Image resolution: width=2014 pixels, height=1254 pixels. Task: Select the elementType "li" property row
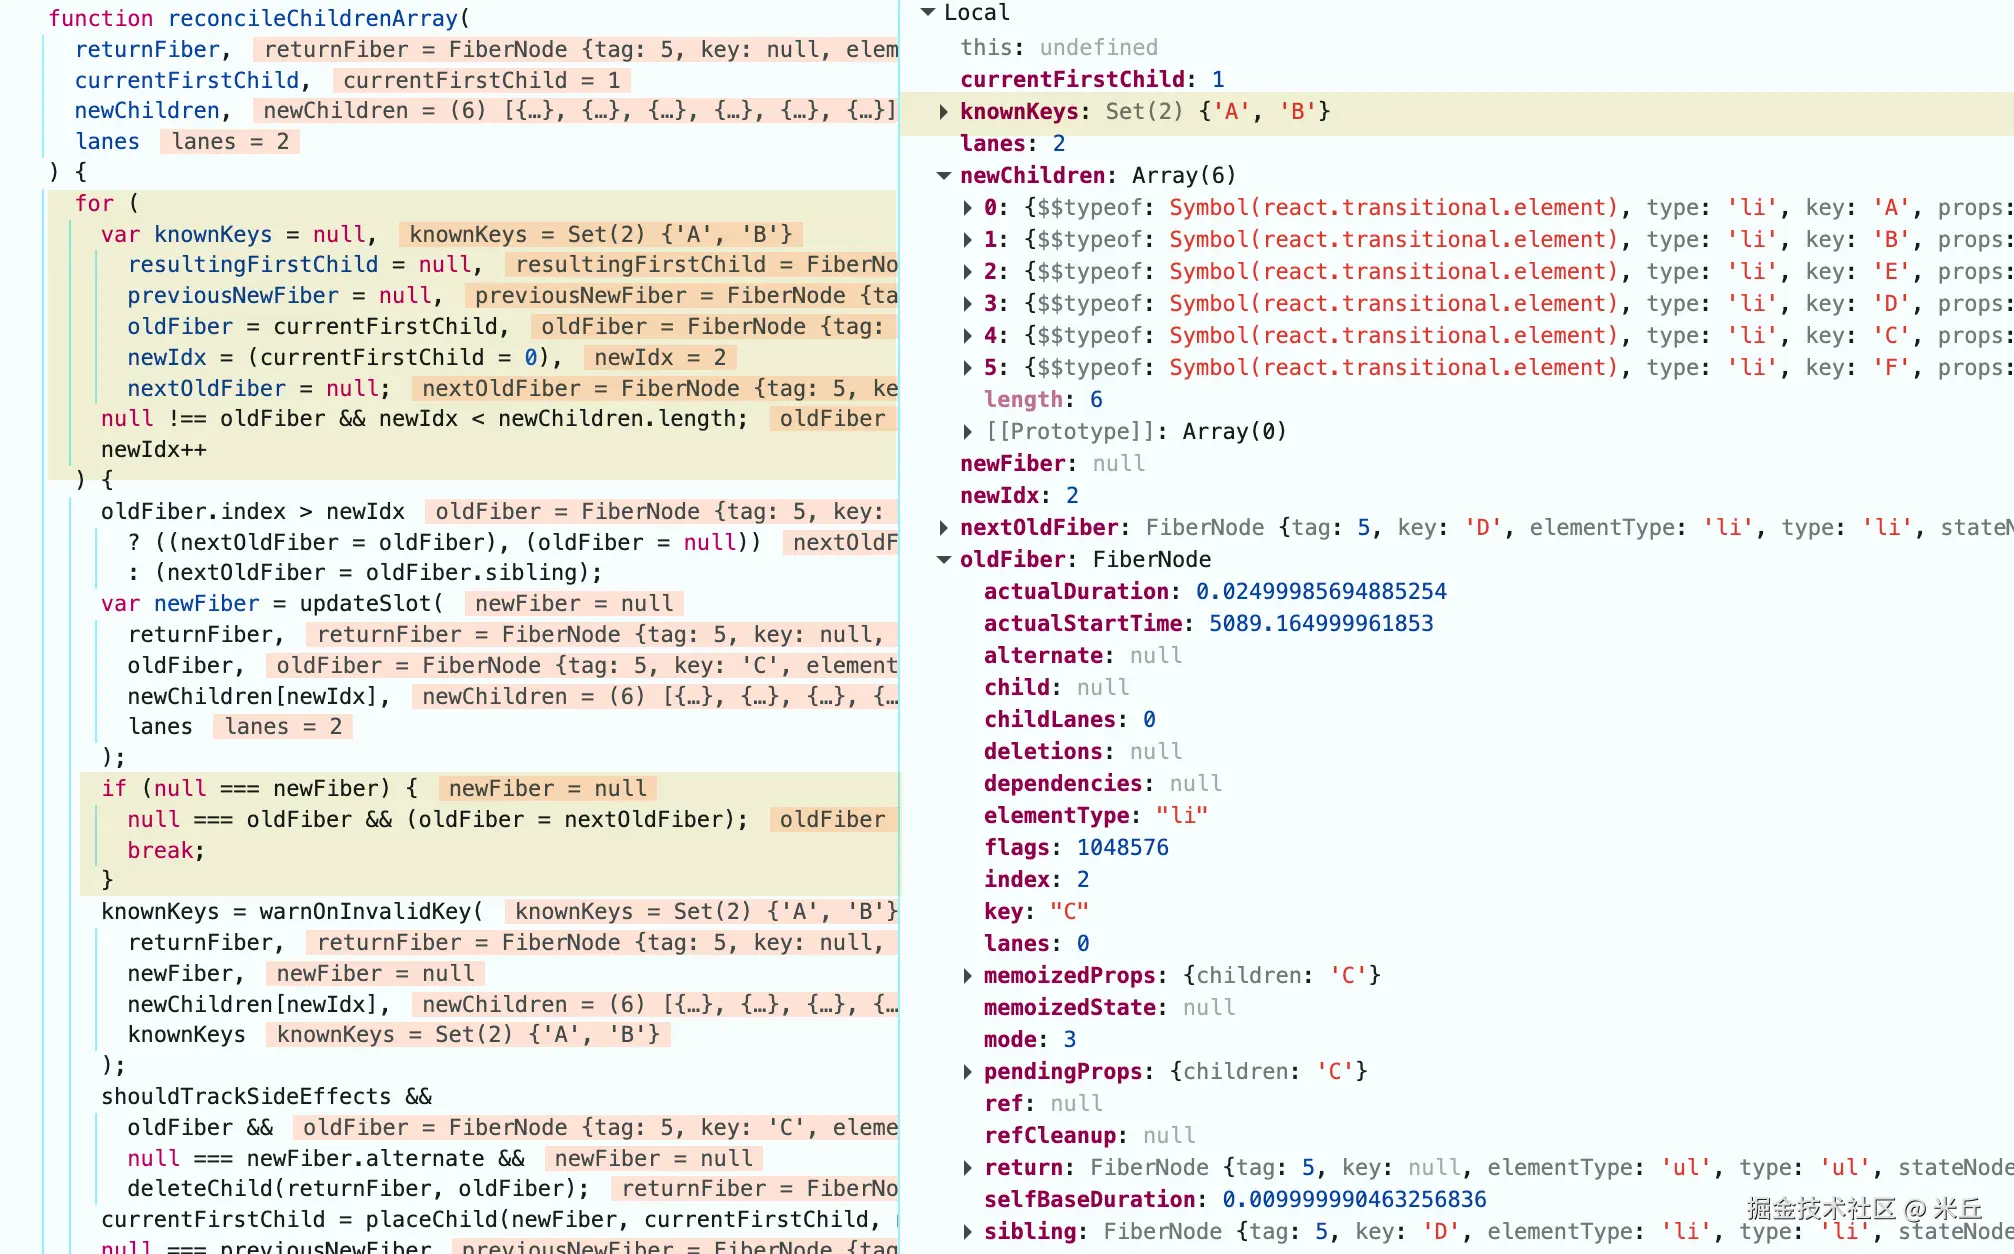click(x=1096, y=815)
